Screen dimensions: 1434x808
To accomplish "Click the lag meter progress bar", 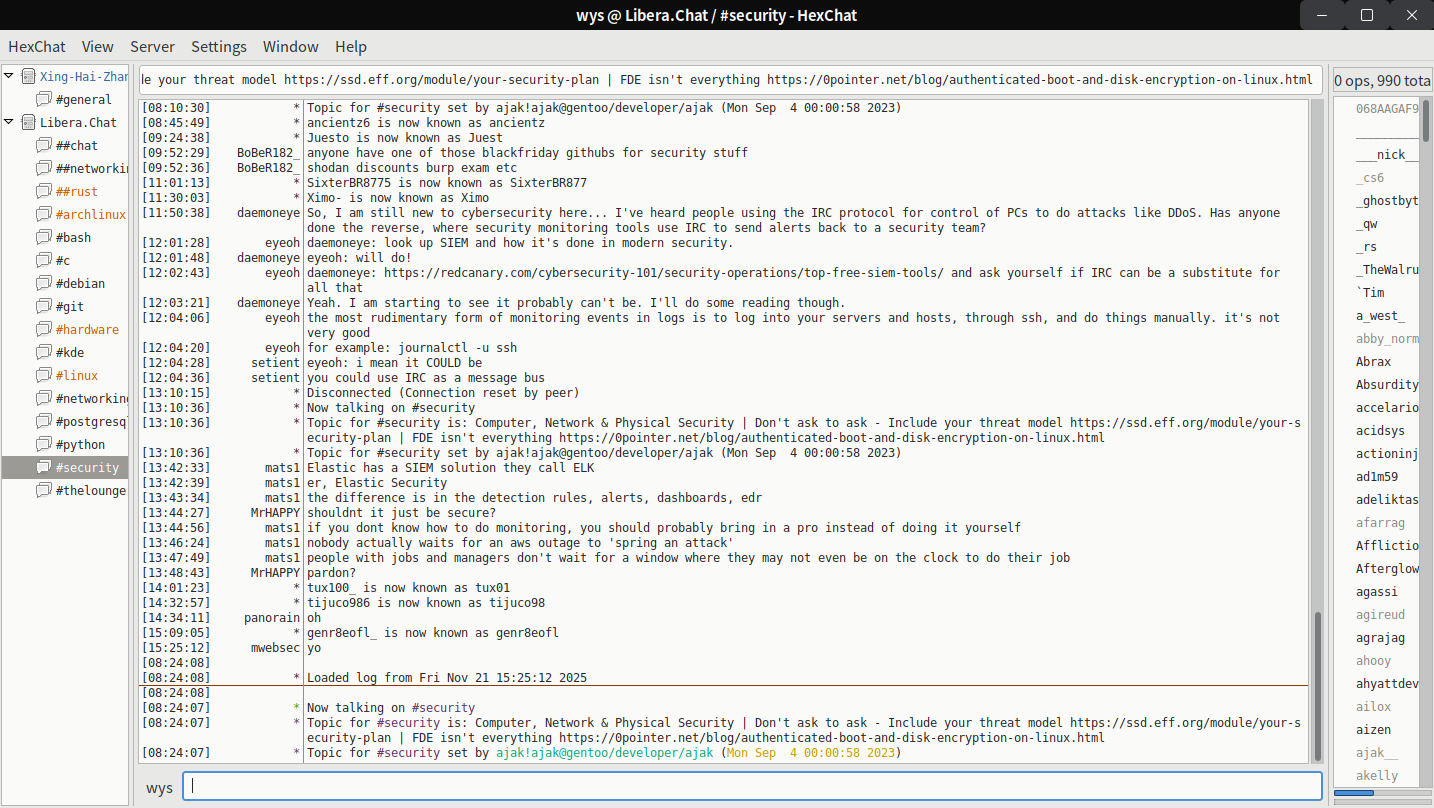I will (1383, 793).
